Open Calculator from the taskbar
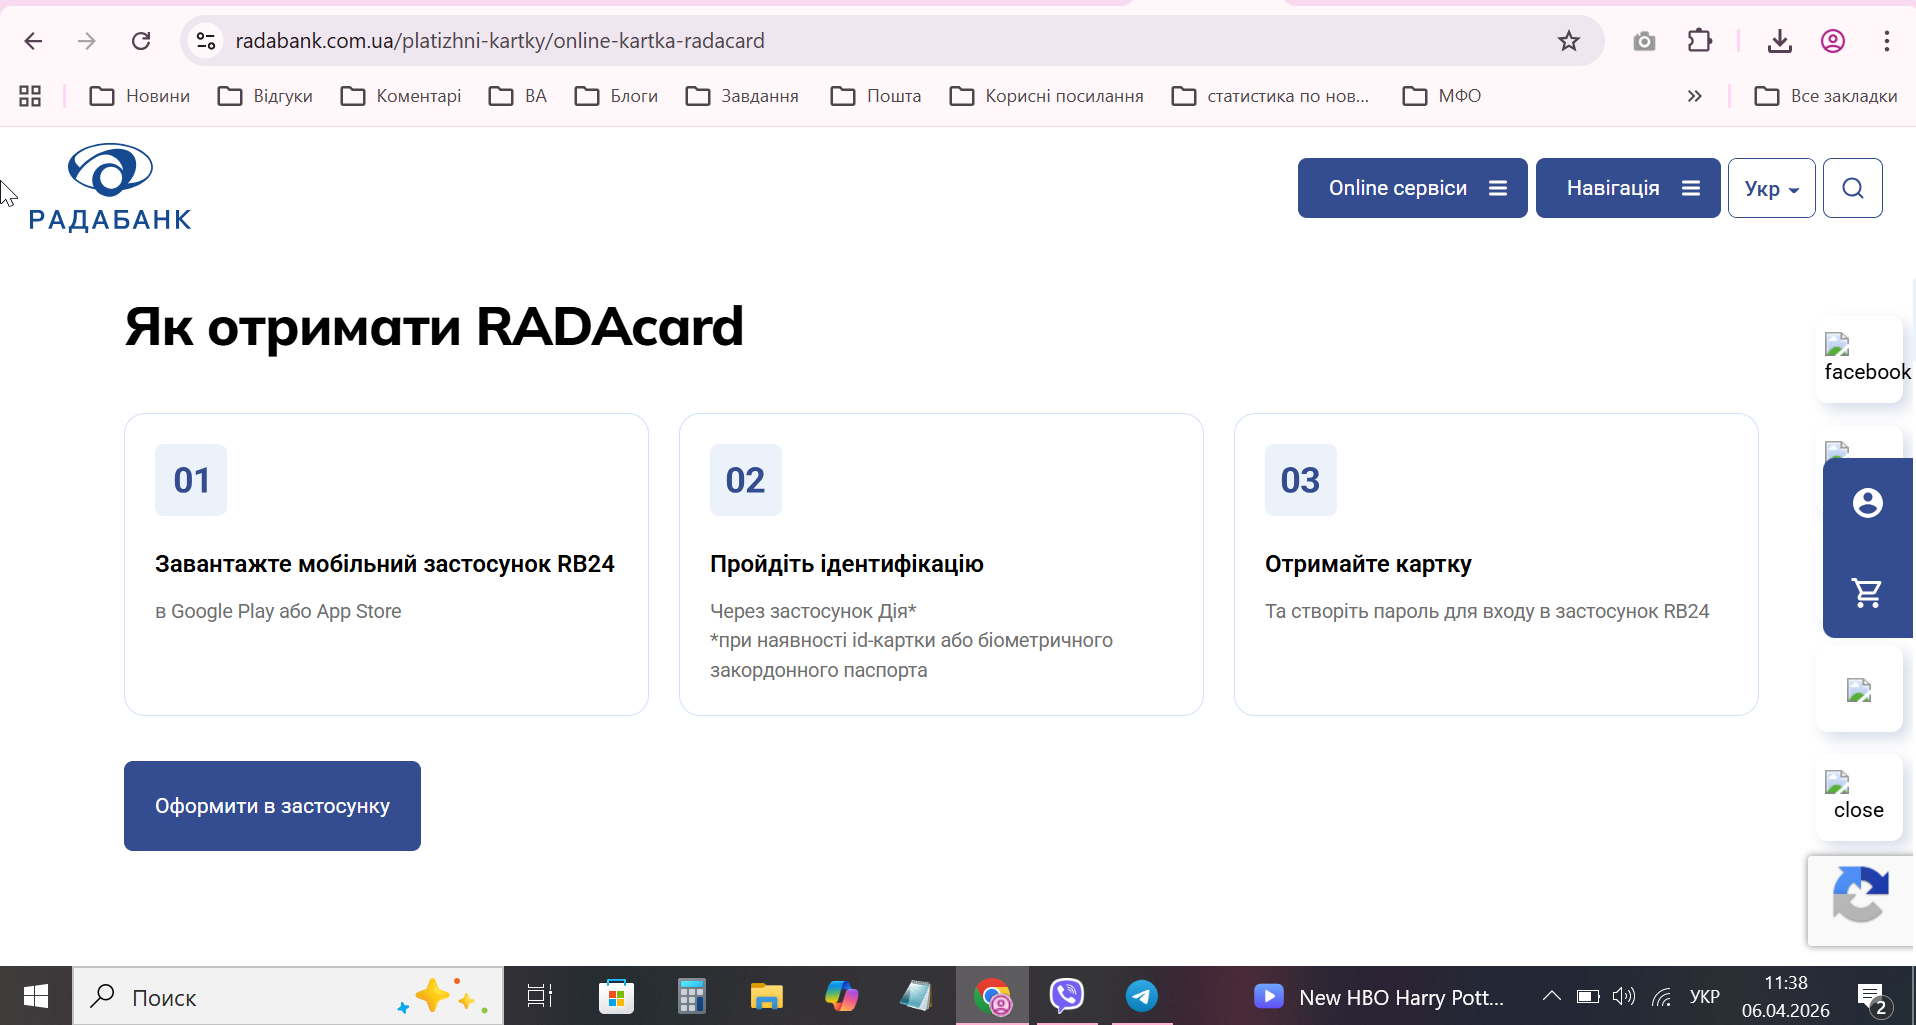 click(x=691, y=996)
